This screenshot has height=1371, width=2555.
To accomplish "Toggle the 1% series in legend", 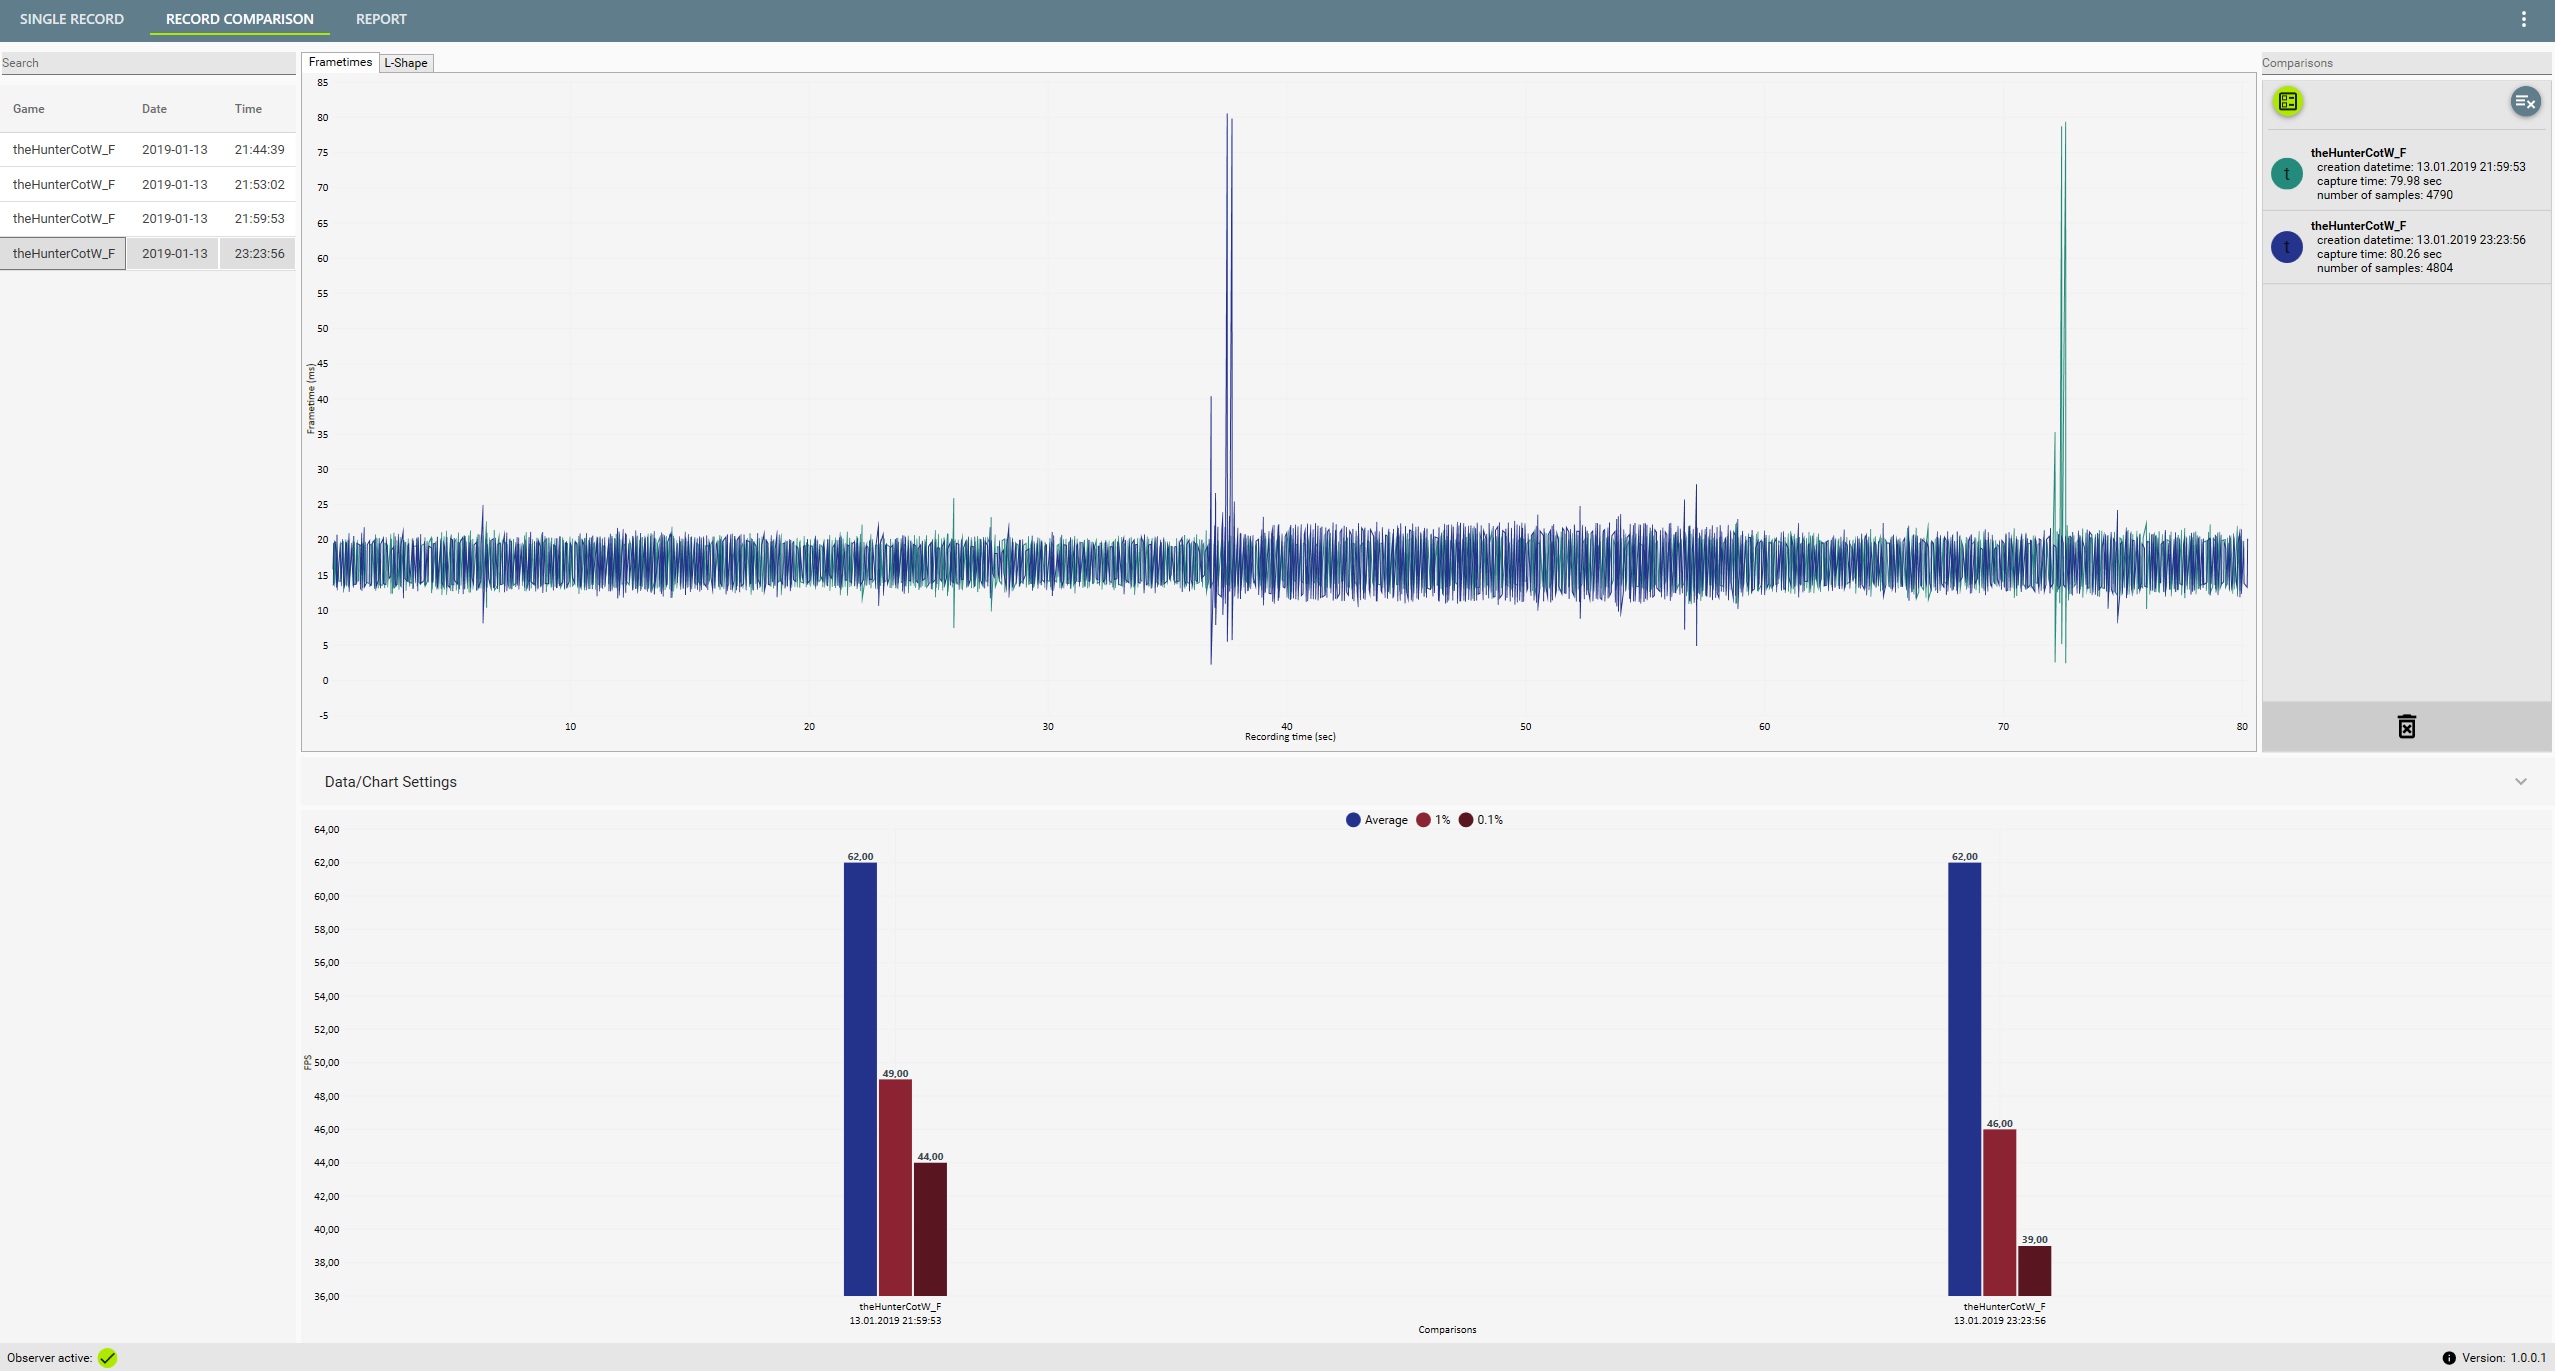I will tap(1433, 820).
